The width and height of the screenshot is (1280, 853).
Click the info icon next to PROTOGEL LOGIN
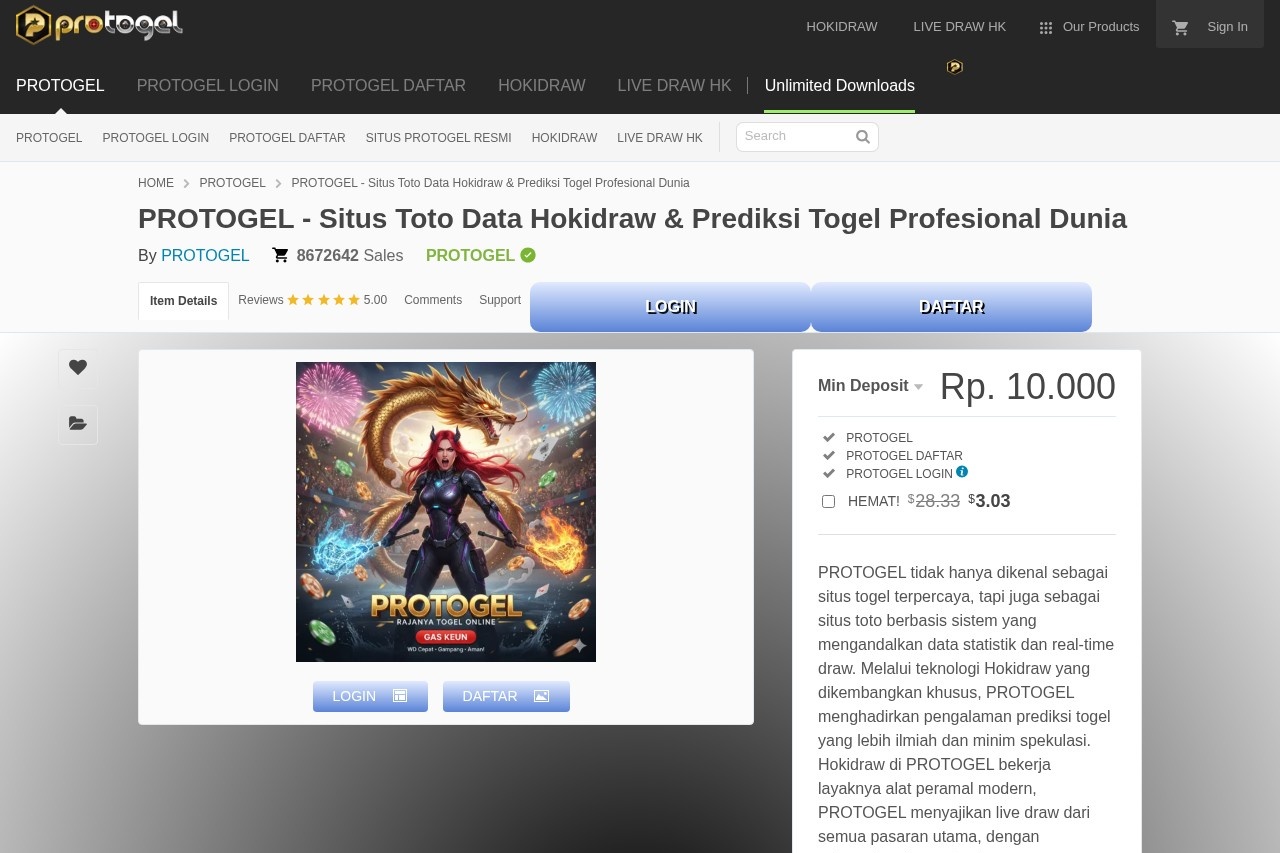[x=962, y=471]
